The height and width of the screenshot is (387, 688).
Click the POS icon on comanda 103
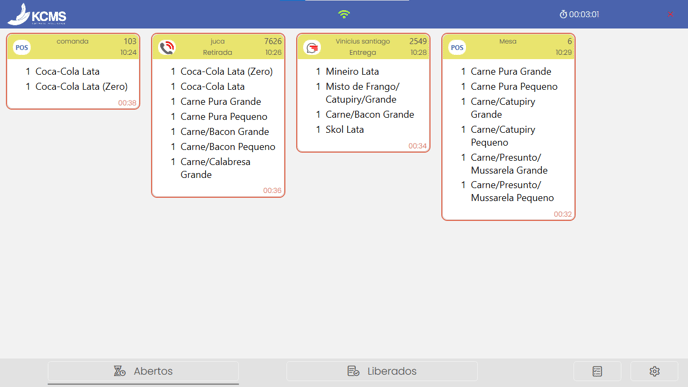[22, 47]
